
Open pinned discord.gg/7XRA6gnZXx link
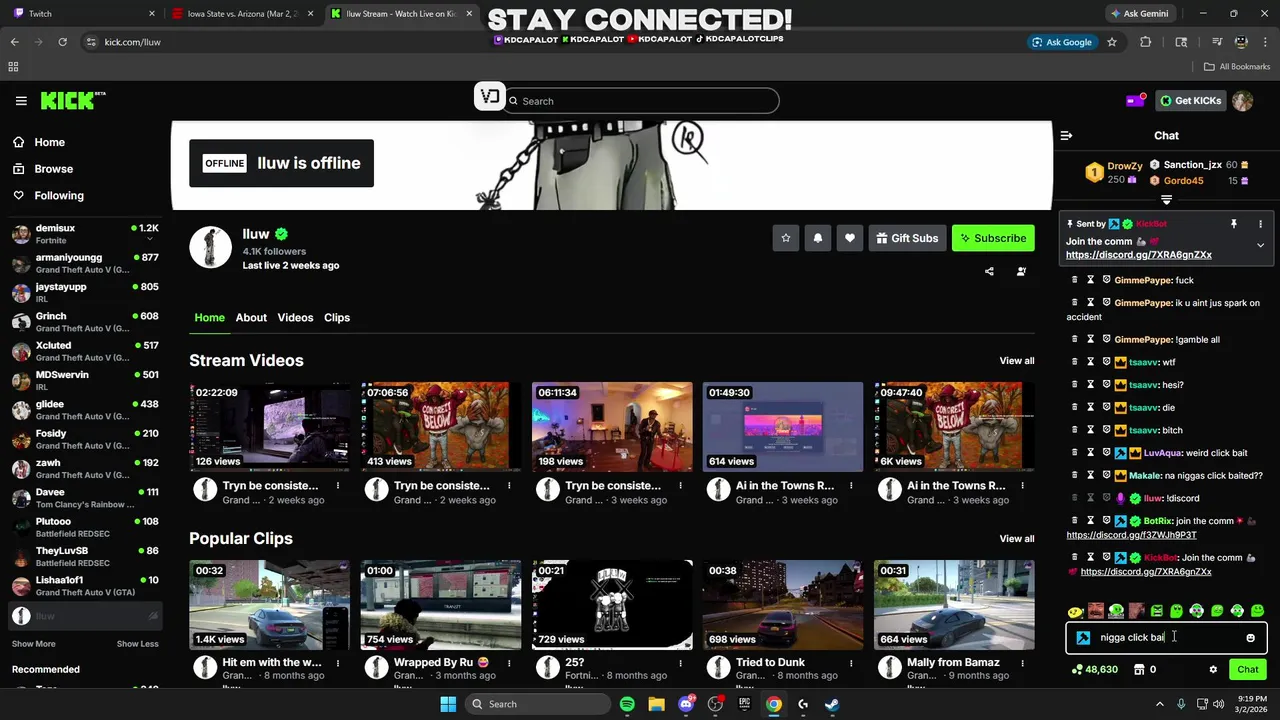tap(1138, 255)
